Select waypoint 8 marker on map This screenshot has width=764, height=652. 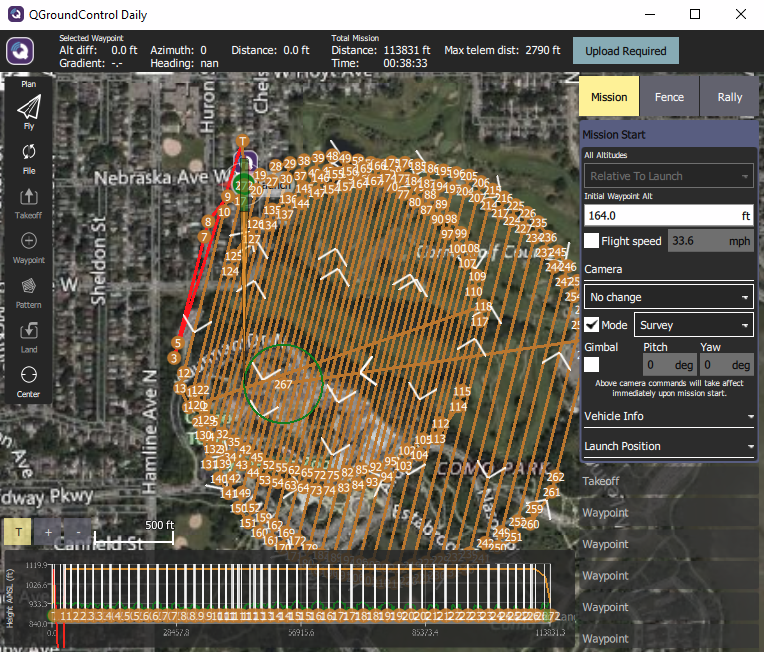[x=208, y=222]
